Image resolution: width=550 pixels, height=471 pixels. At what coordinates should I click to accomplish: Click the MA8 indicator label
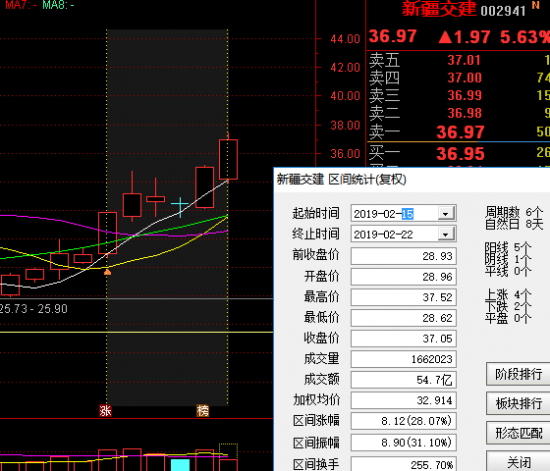58,5
